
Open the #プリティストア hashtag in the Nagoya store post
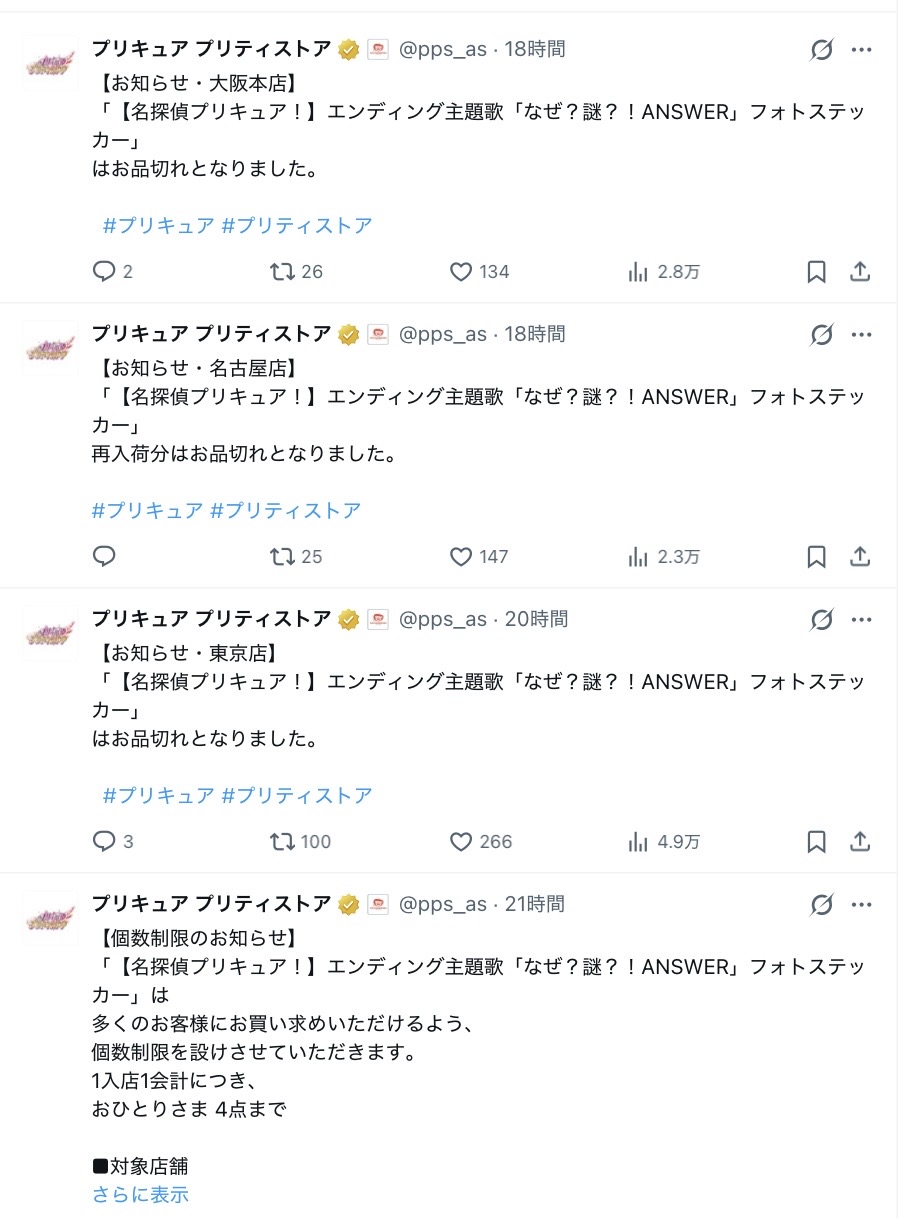(286, 511)
